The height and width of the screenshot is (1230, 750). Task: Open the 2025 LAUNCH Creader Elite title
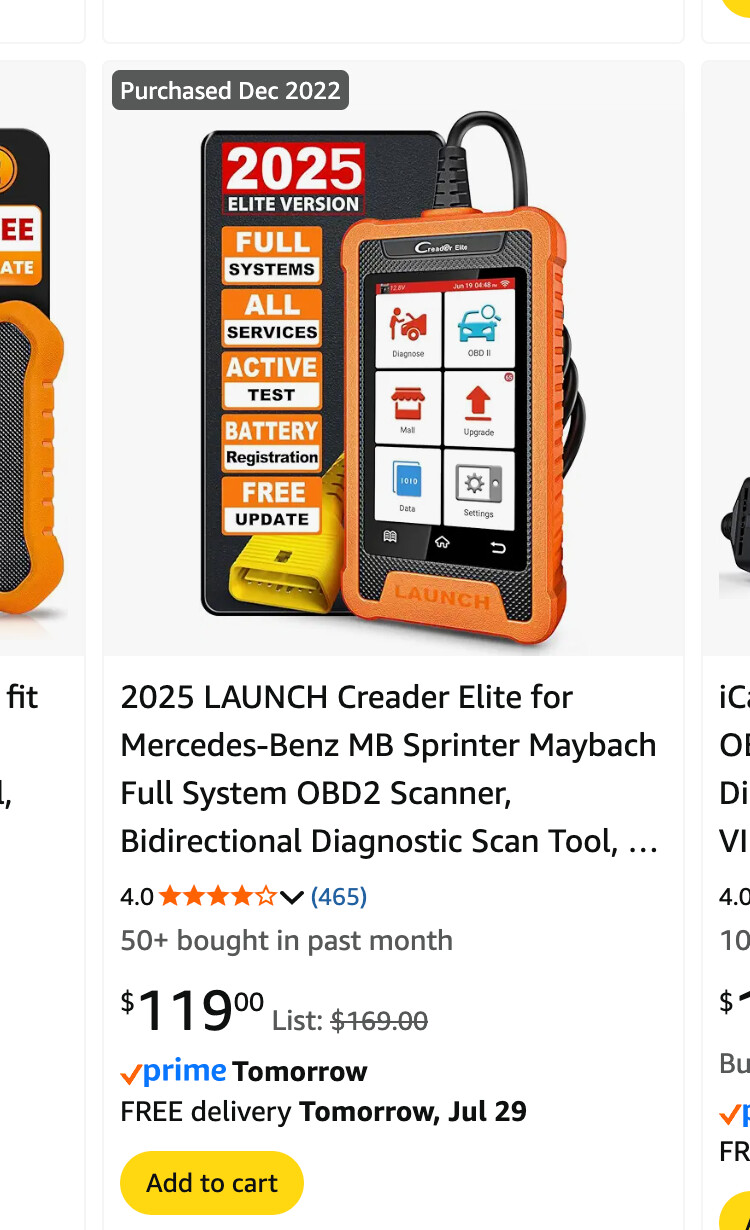pyautogui.click(x=389, y=769)
